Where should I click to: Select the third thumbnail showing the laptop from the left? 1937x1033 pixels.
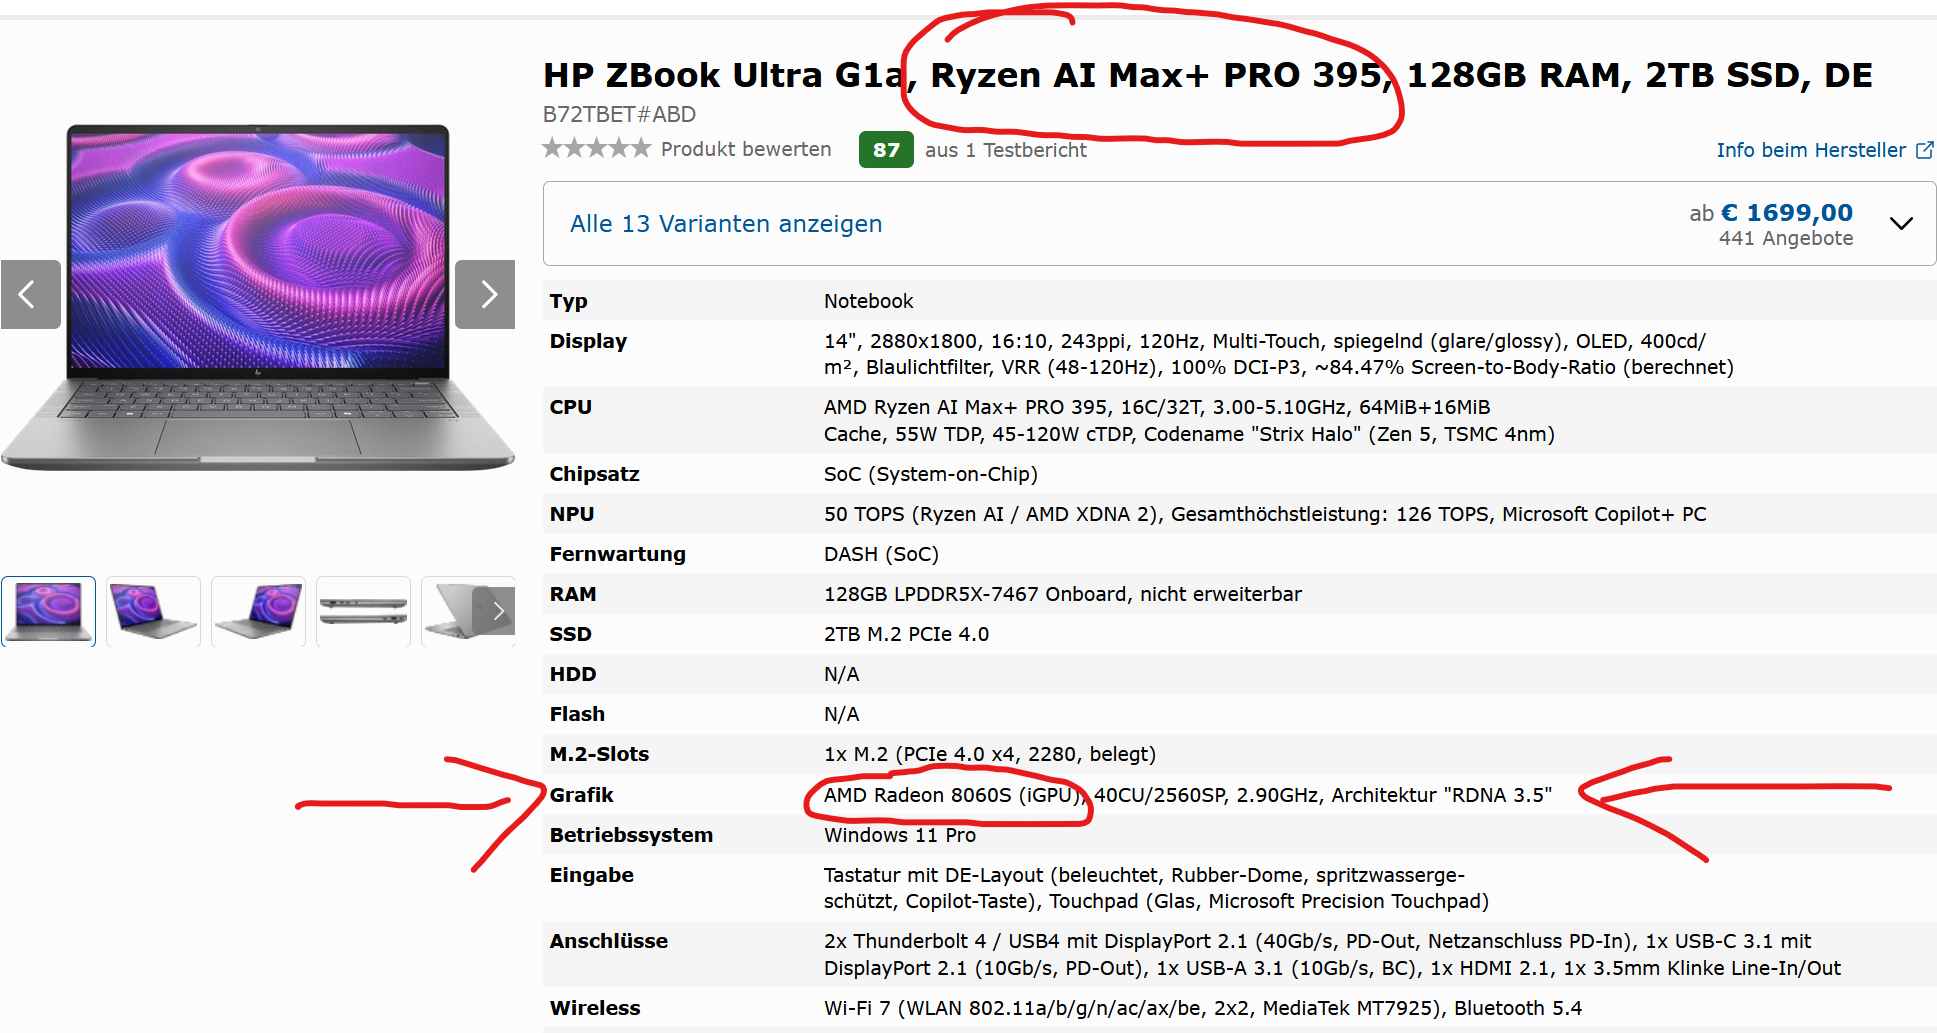[258, 611]
